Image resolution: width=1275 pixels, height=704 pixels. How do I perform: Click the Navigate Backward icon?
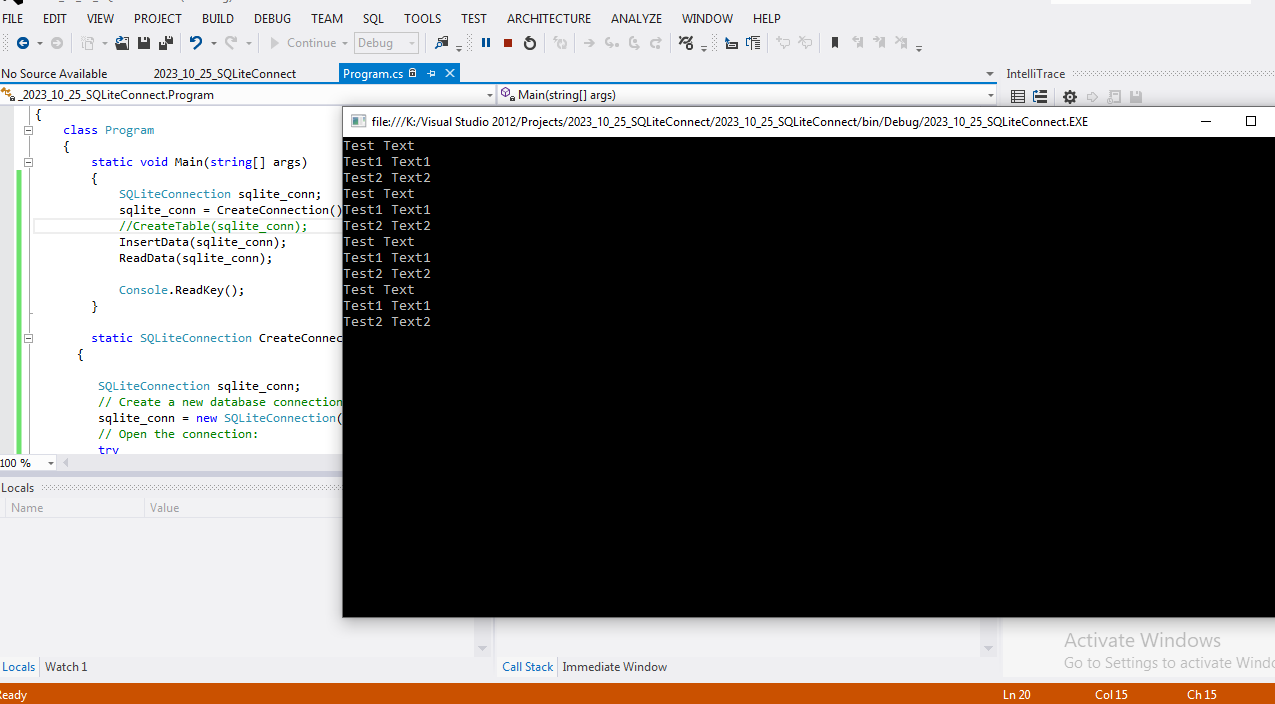tap(22, 43)
